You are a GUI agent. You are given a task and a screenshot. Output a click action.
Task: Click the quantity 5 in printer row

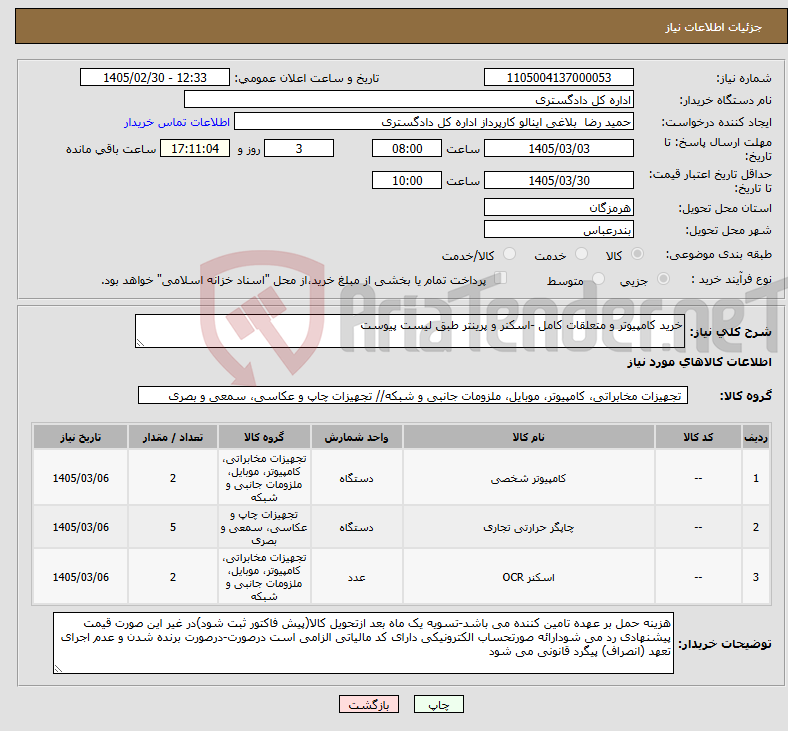172,527
